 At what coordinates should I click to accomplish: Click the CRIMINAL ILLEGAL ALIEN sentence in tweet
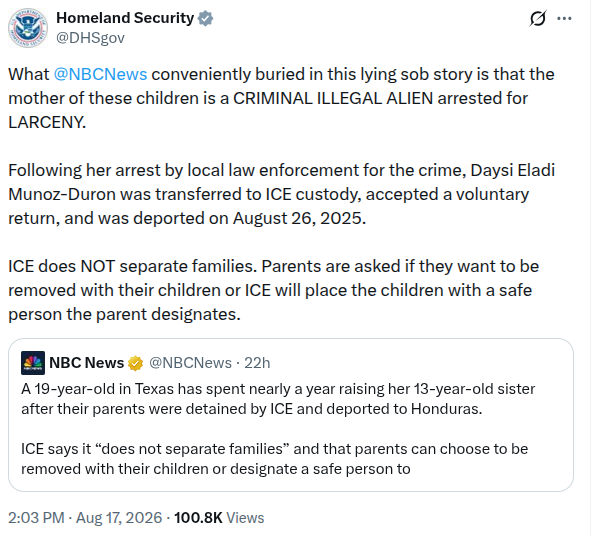point(281,98)
